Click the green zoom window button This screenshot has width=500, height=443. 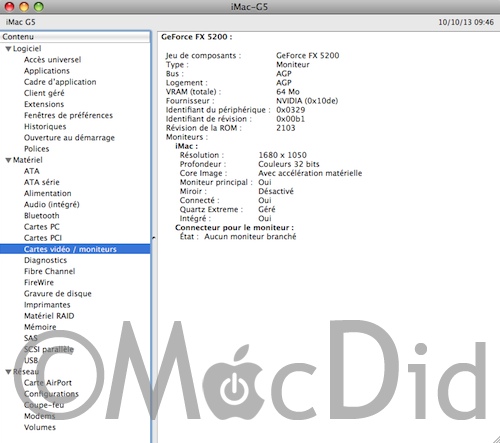[39, 7]
